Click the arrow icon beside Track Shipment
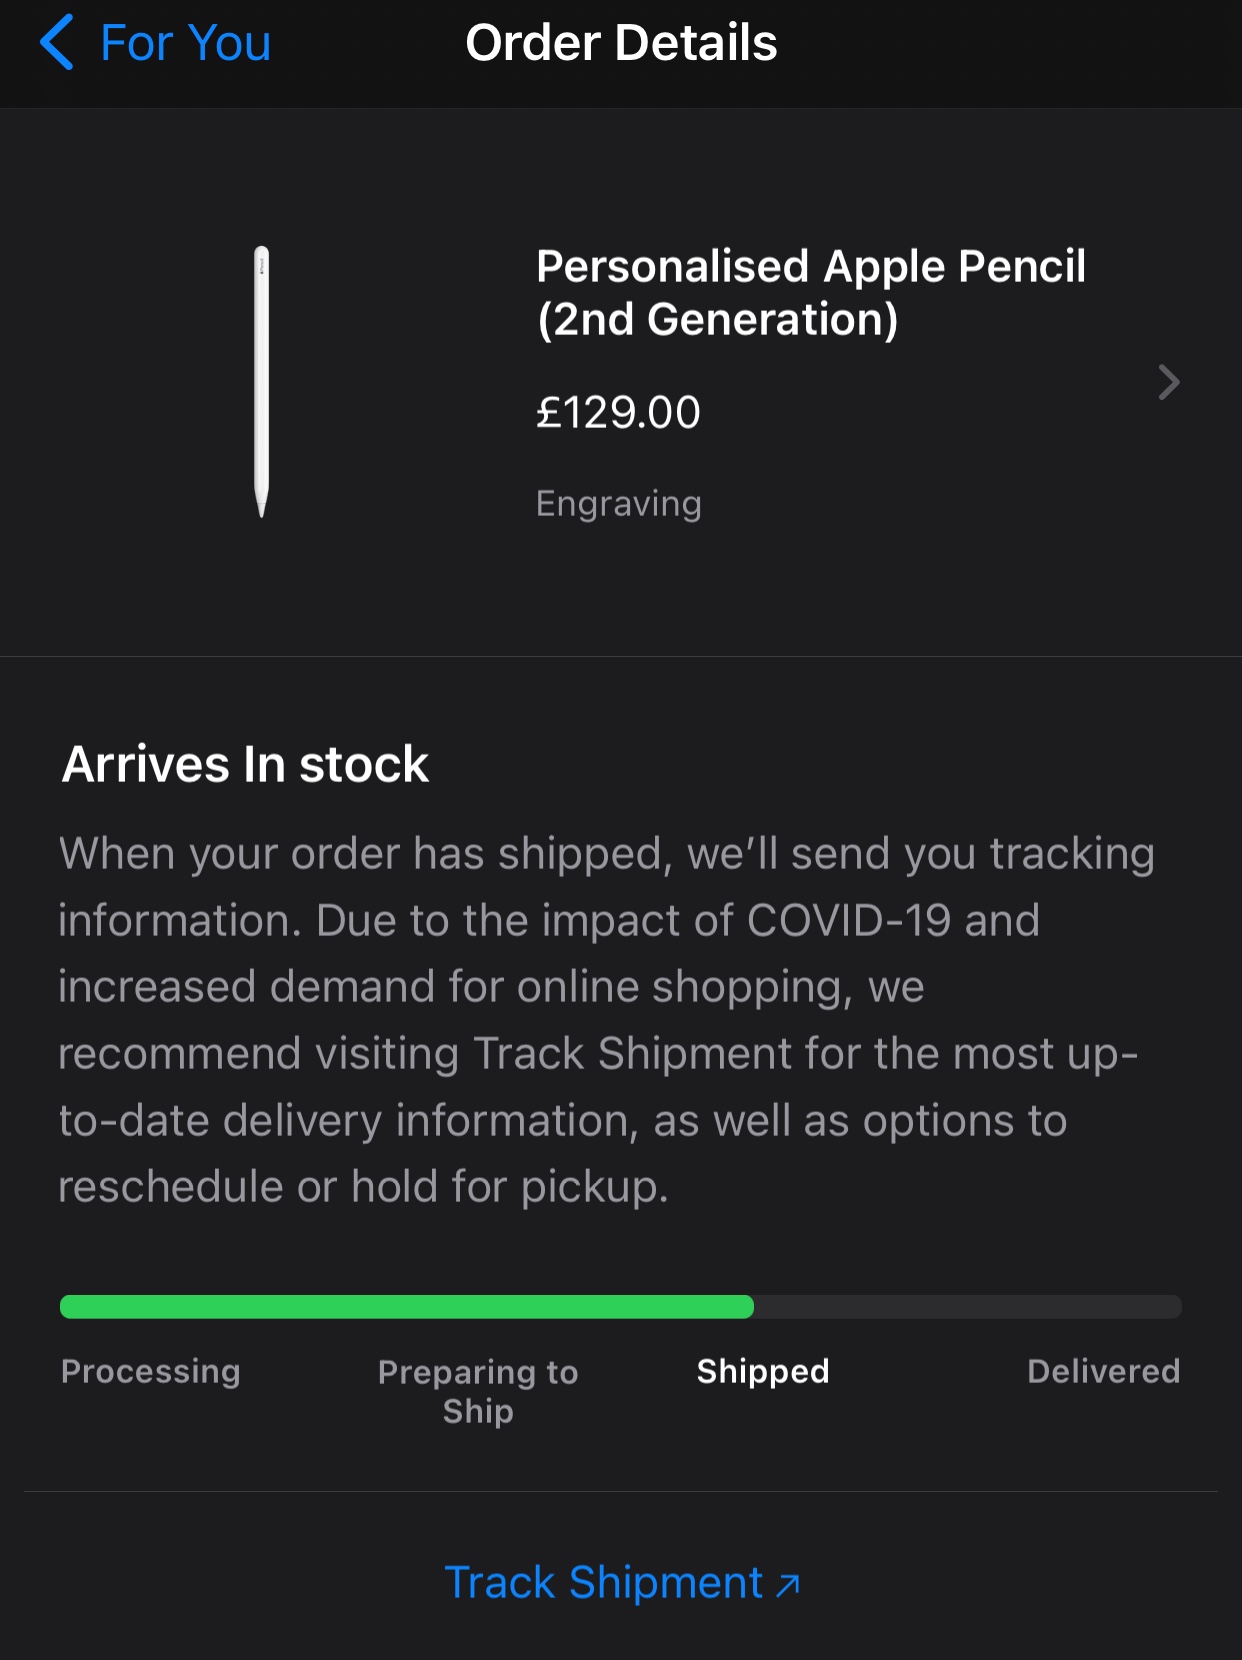Viewport: 1242px width, 1660px height. coord(788,1585)
